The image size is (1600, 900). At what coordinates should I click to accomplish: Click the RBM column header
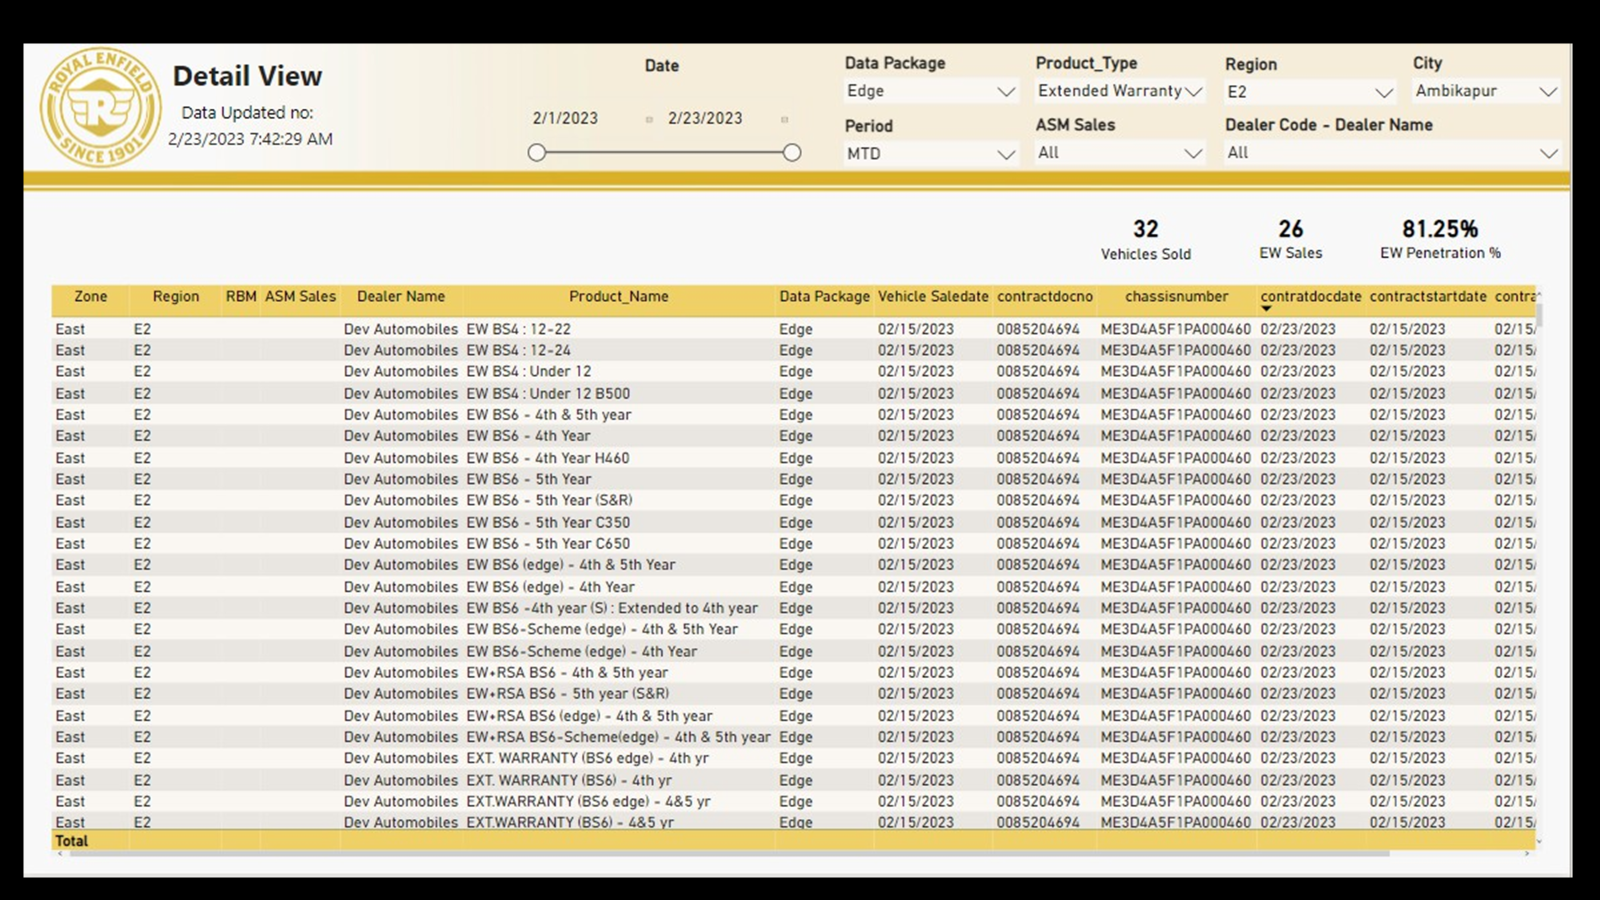tap(241, 297)
